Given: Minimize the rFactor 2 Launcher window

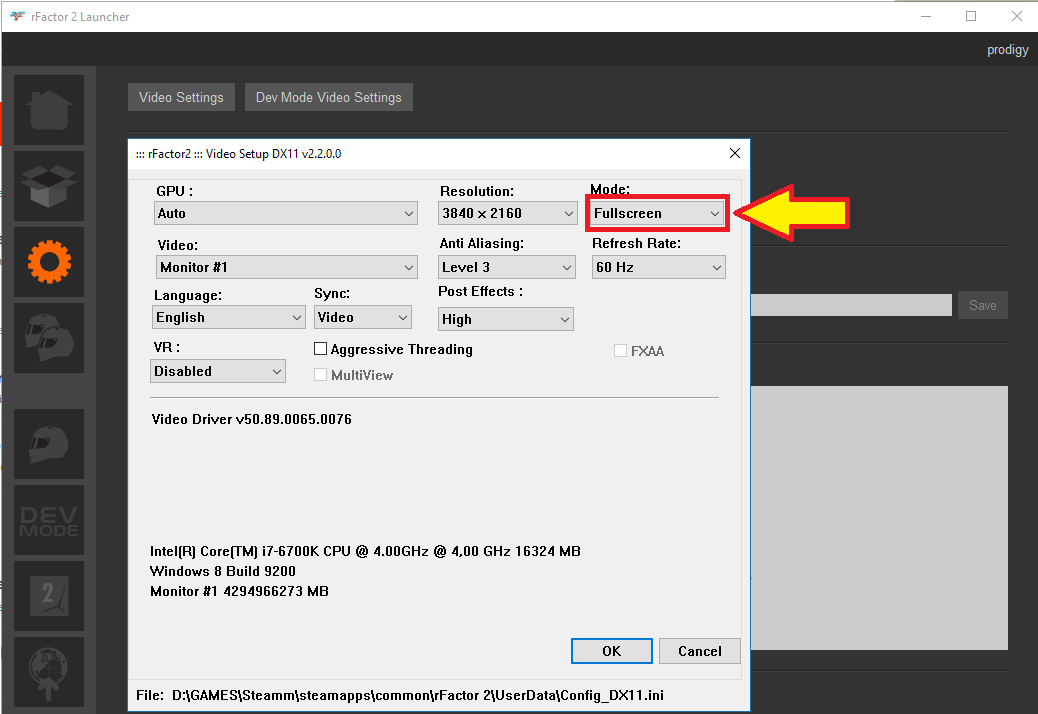Looking at the screenshot, I should pos(926,17).
